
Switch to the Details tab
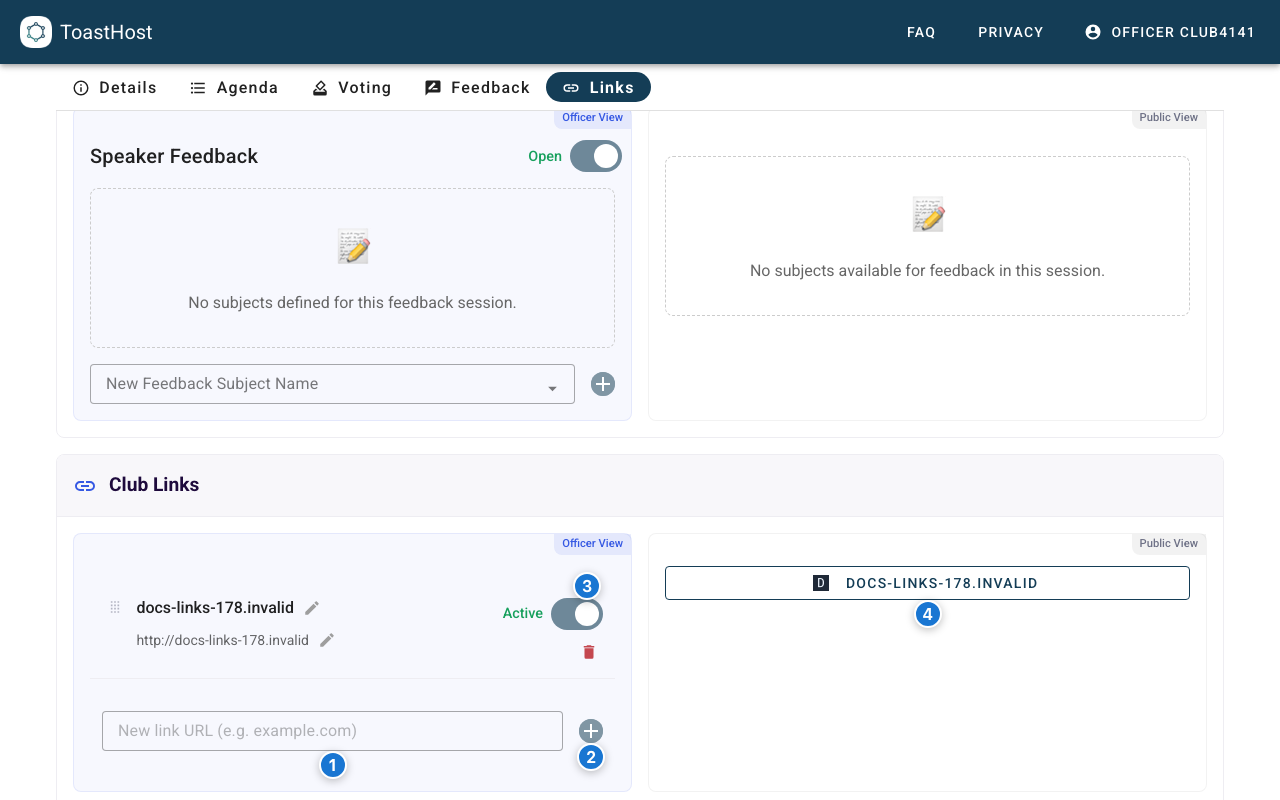[x=115, y=88]
